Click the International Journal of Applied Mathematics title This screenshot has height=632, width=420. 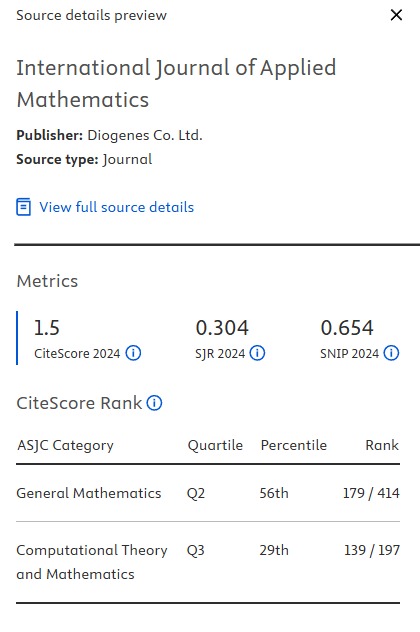(176, 83)
